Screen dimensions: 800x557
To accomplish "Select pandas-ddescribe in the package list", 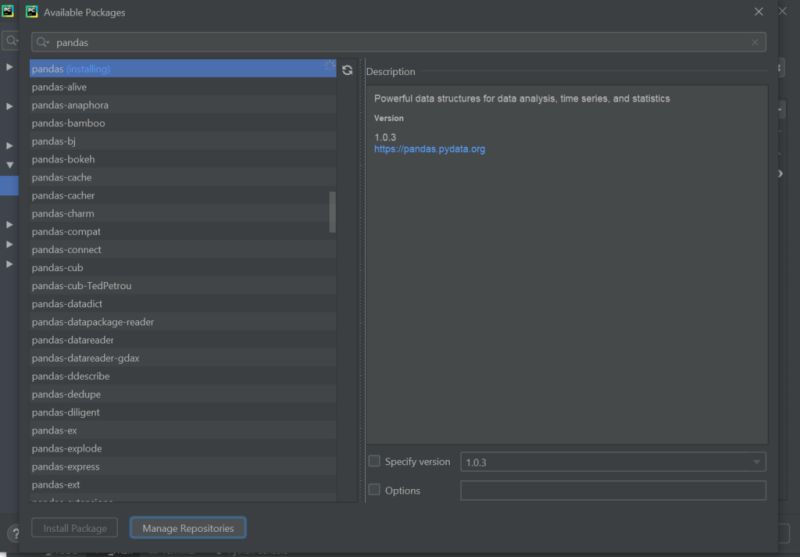I will click(183, 376).
